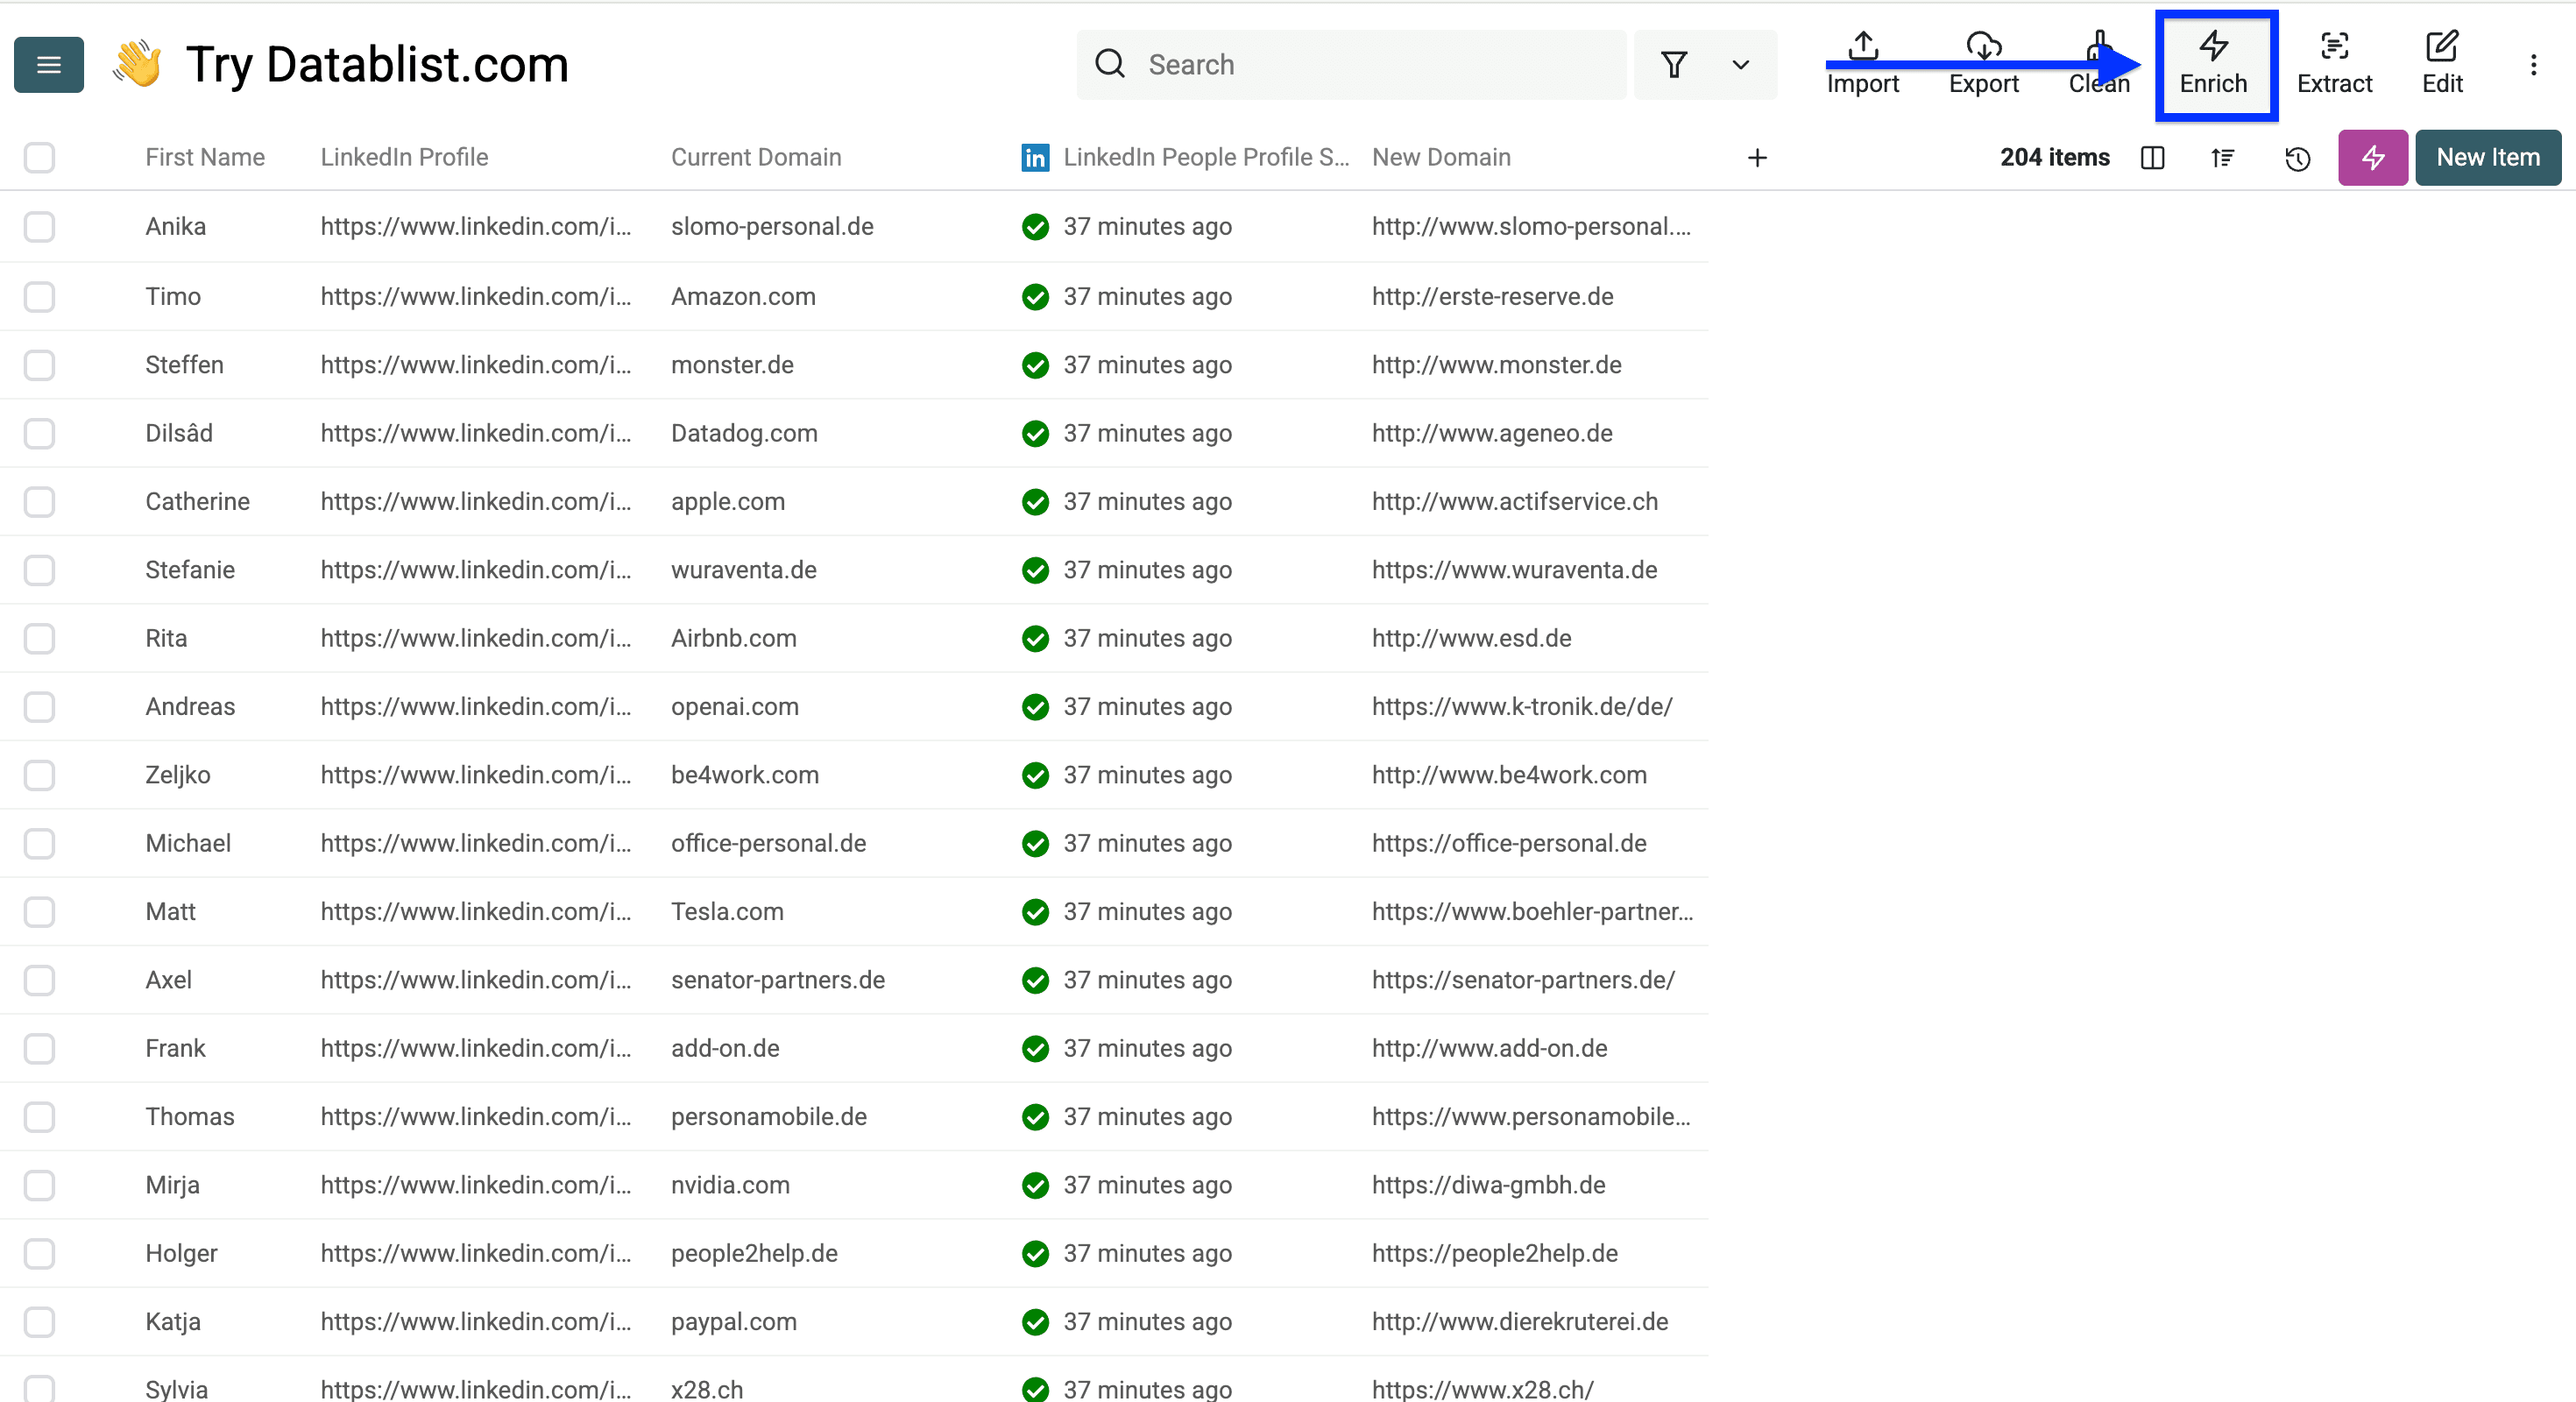Open the sort options

point(2222,158)
